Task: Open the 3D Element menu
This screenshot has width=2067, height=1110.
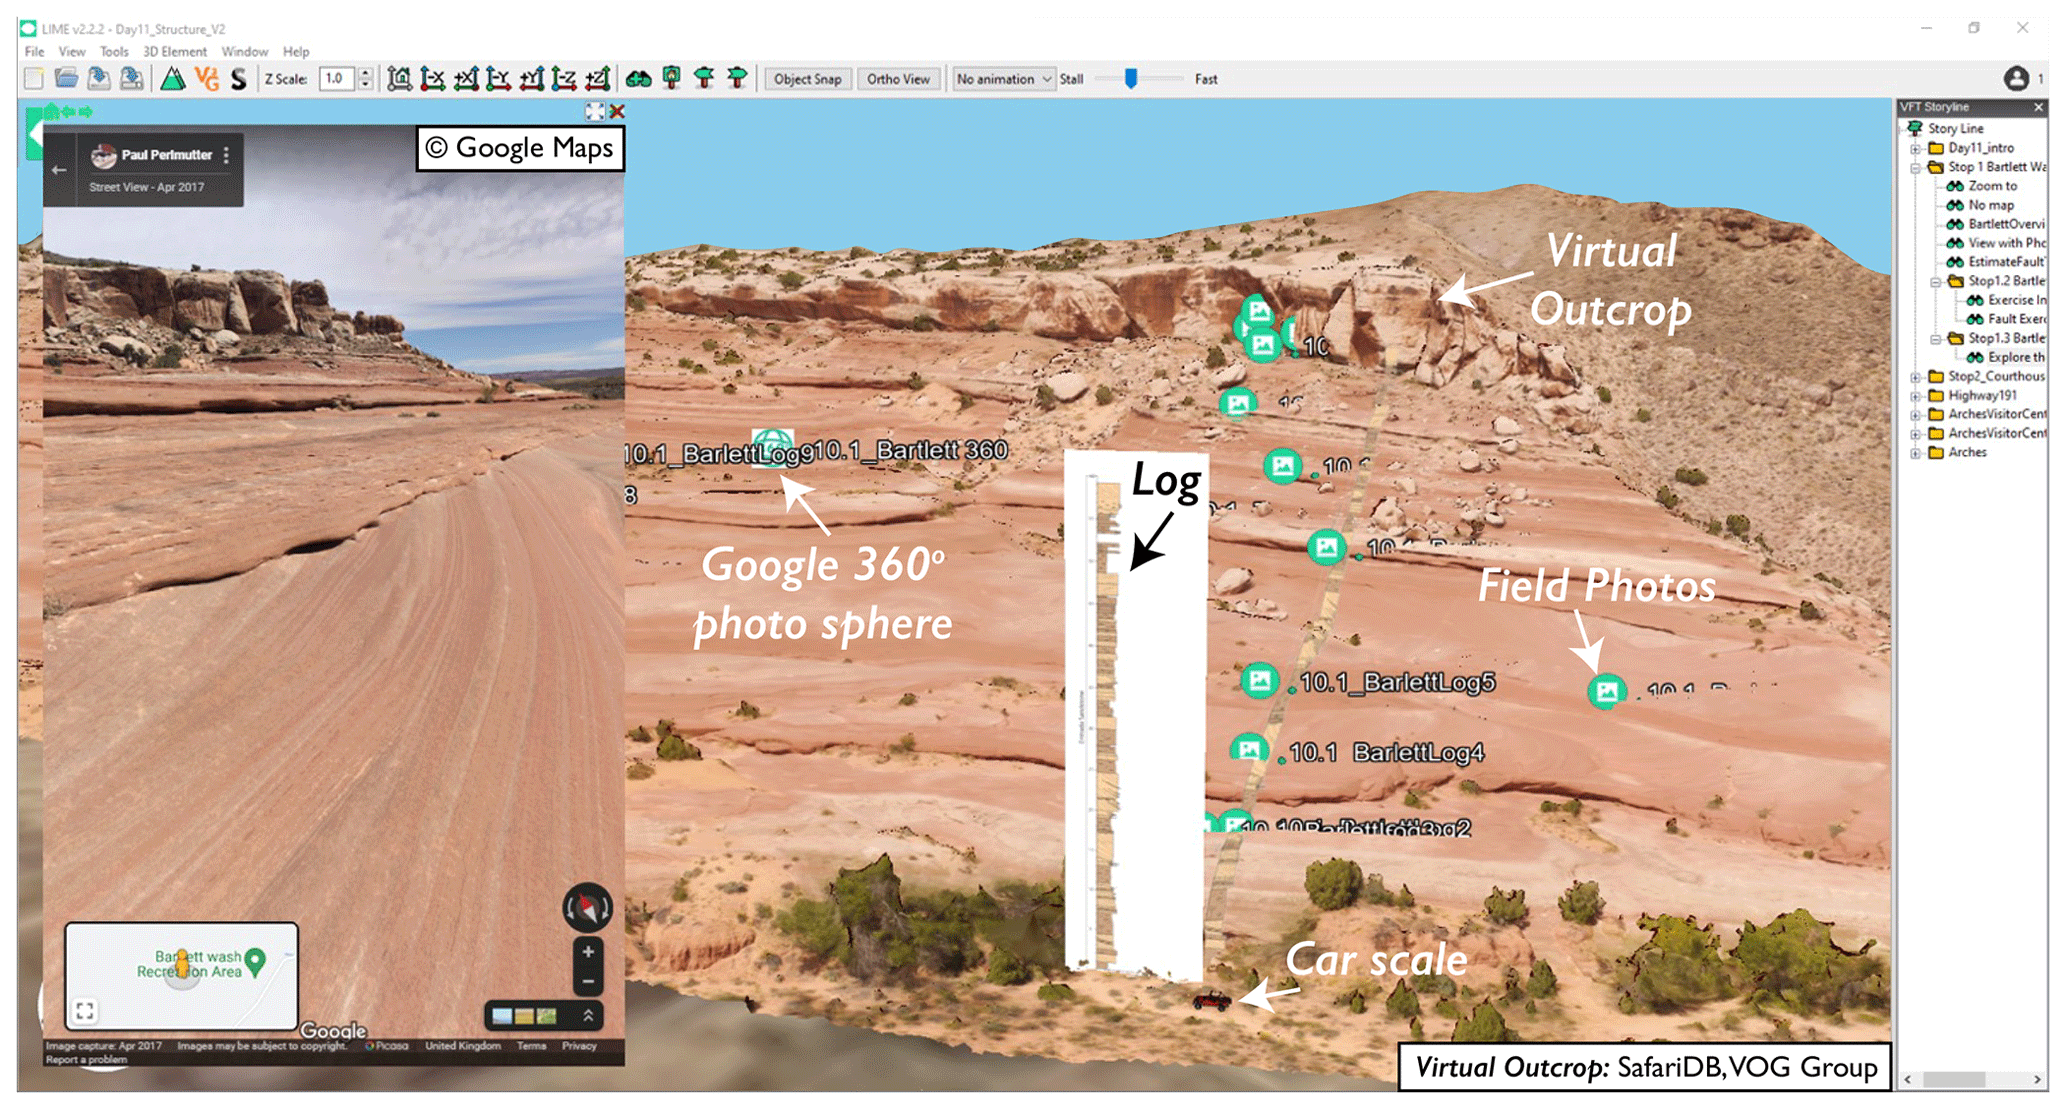Action: click(x=174, y=52)
